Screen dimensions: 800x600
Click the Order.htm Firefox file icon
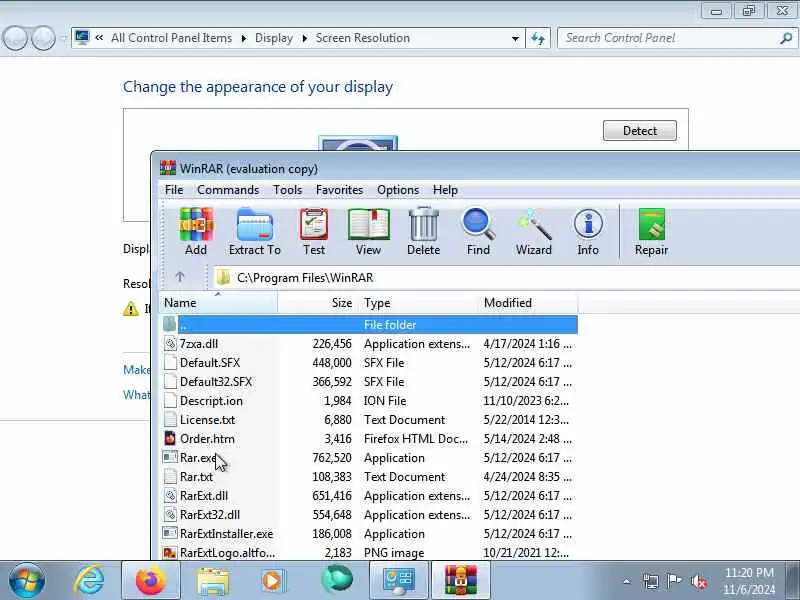pyautogui.click(x=170, y=439)
